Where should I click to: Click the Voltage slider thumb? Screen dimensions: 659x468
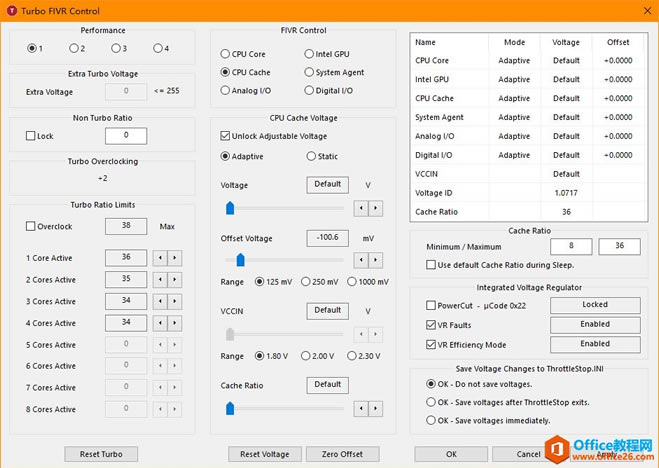(230, 208)
